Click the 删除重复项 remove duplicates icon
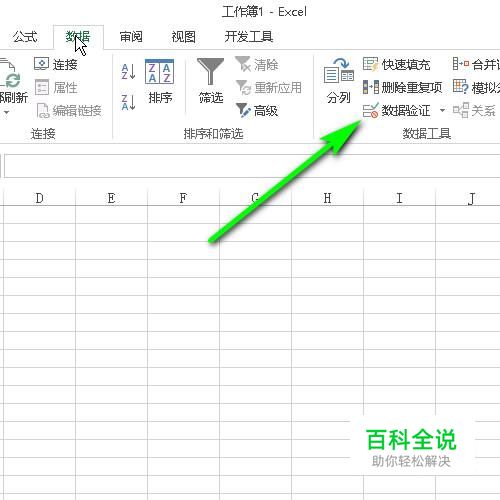 point(371,87)
